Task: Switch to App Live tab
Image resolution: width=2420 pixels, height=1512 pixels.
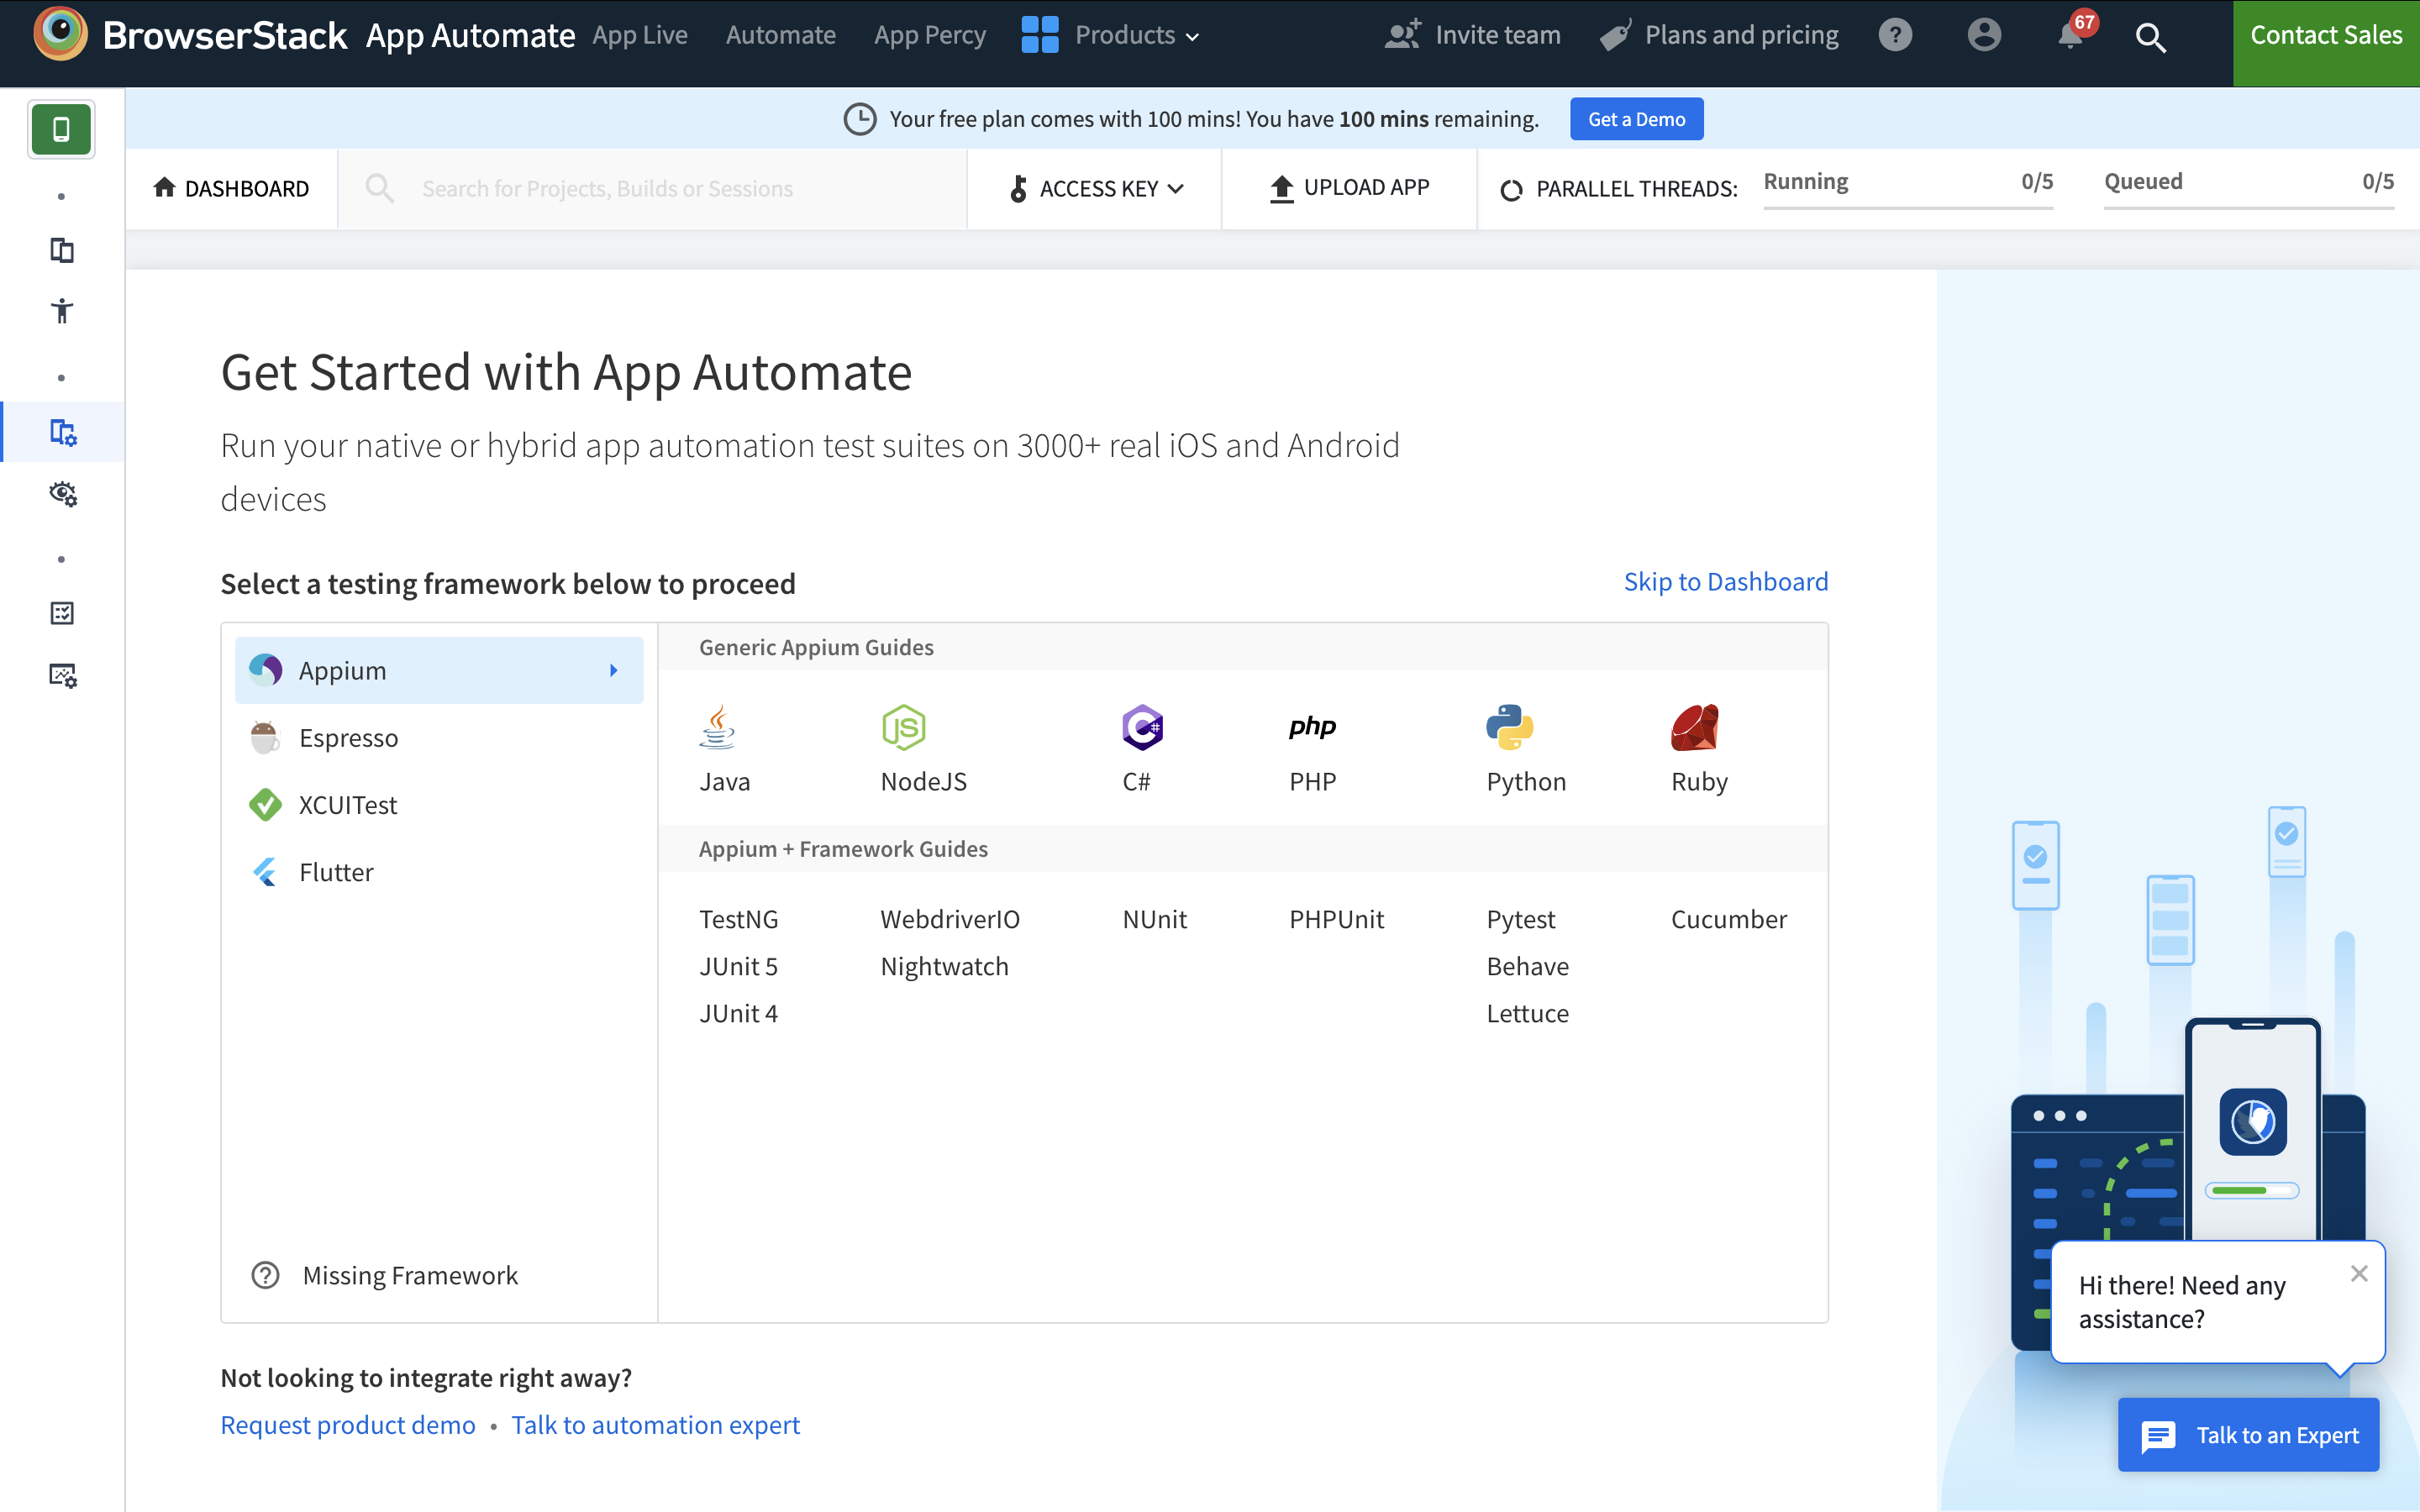Action: tap(639, 34)
